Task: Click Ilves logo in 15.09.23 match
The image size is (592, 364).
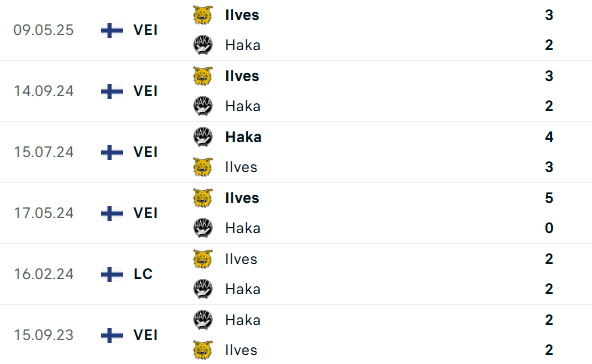Action: click(203, 350)
